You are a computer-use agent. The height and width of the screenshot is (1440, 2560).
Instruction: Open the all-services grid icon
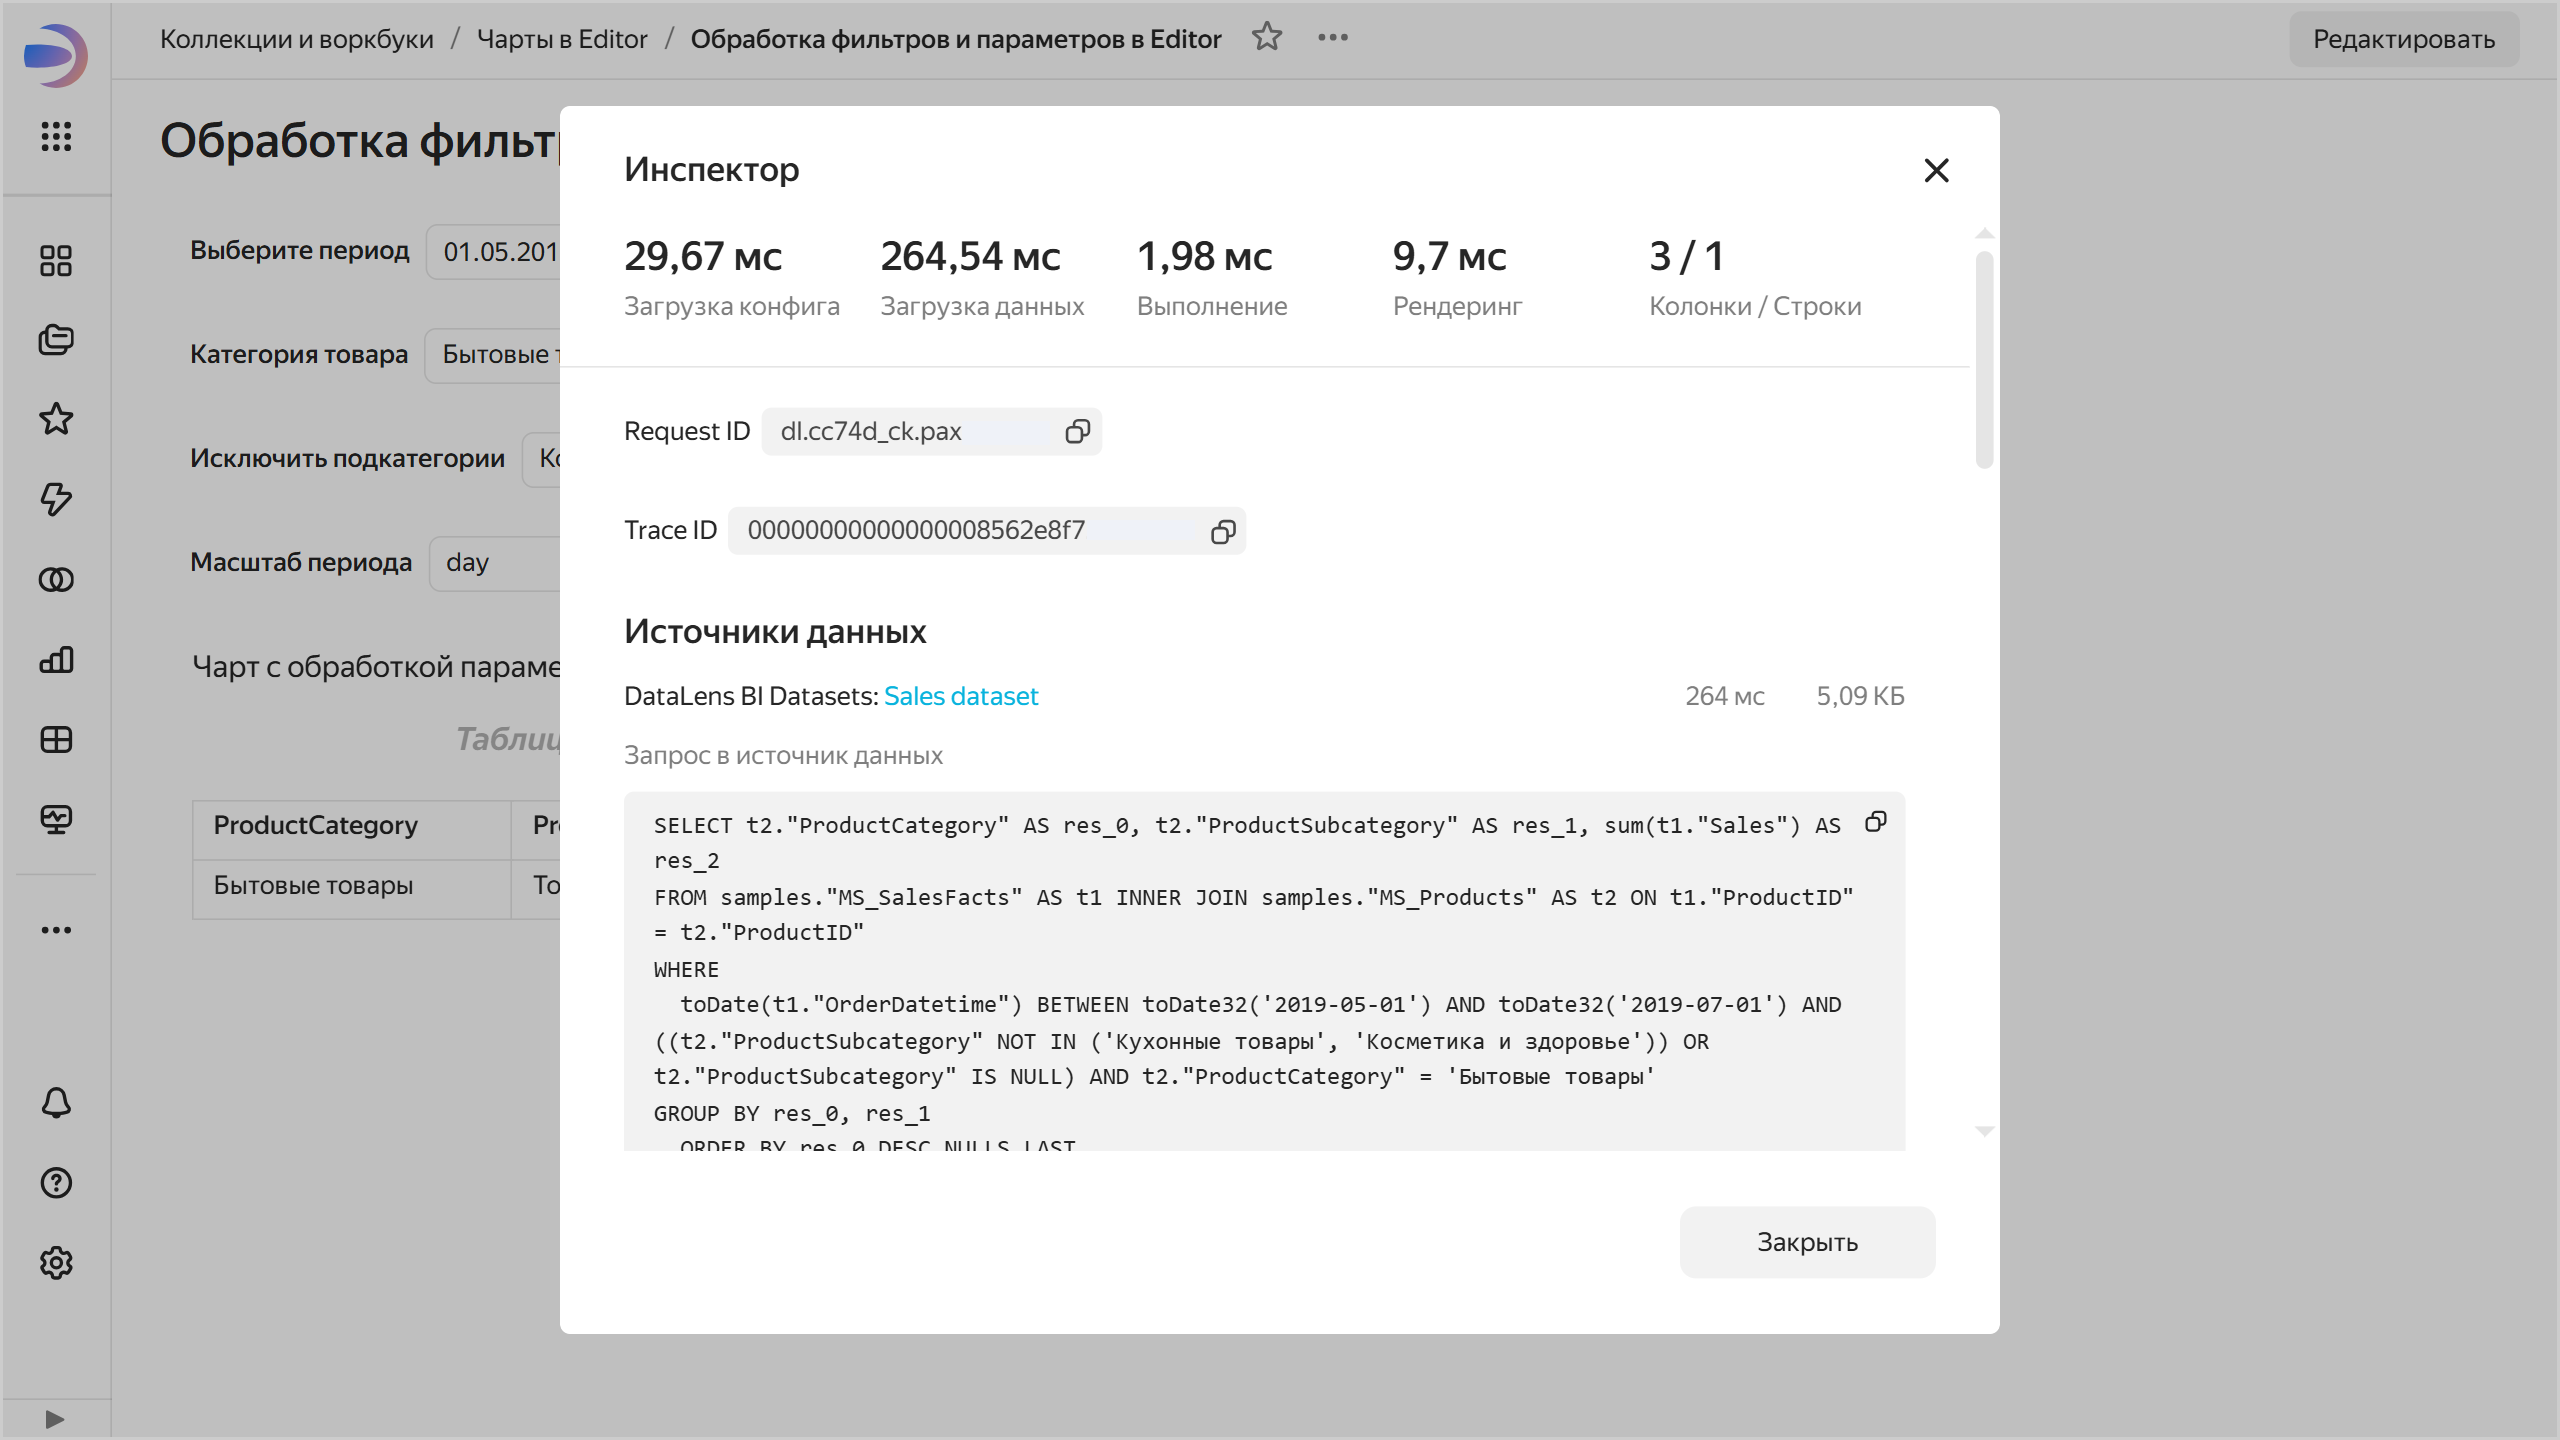click(56, 136)
